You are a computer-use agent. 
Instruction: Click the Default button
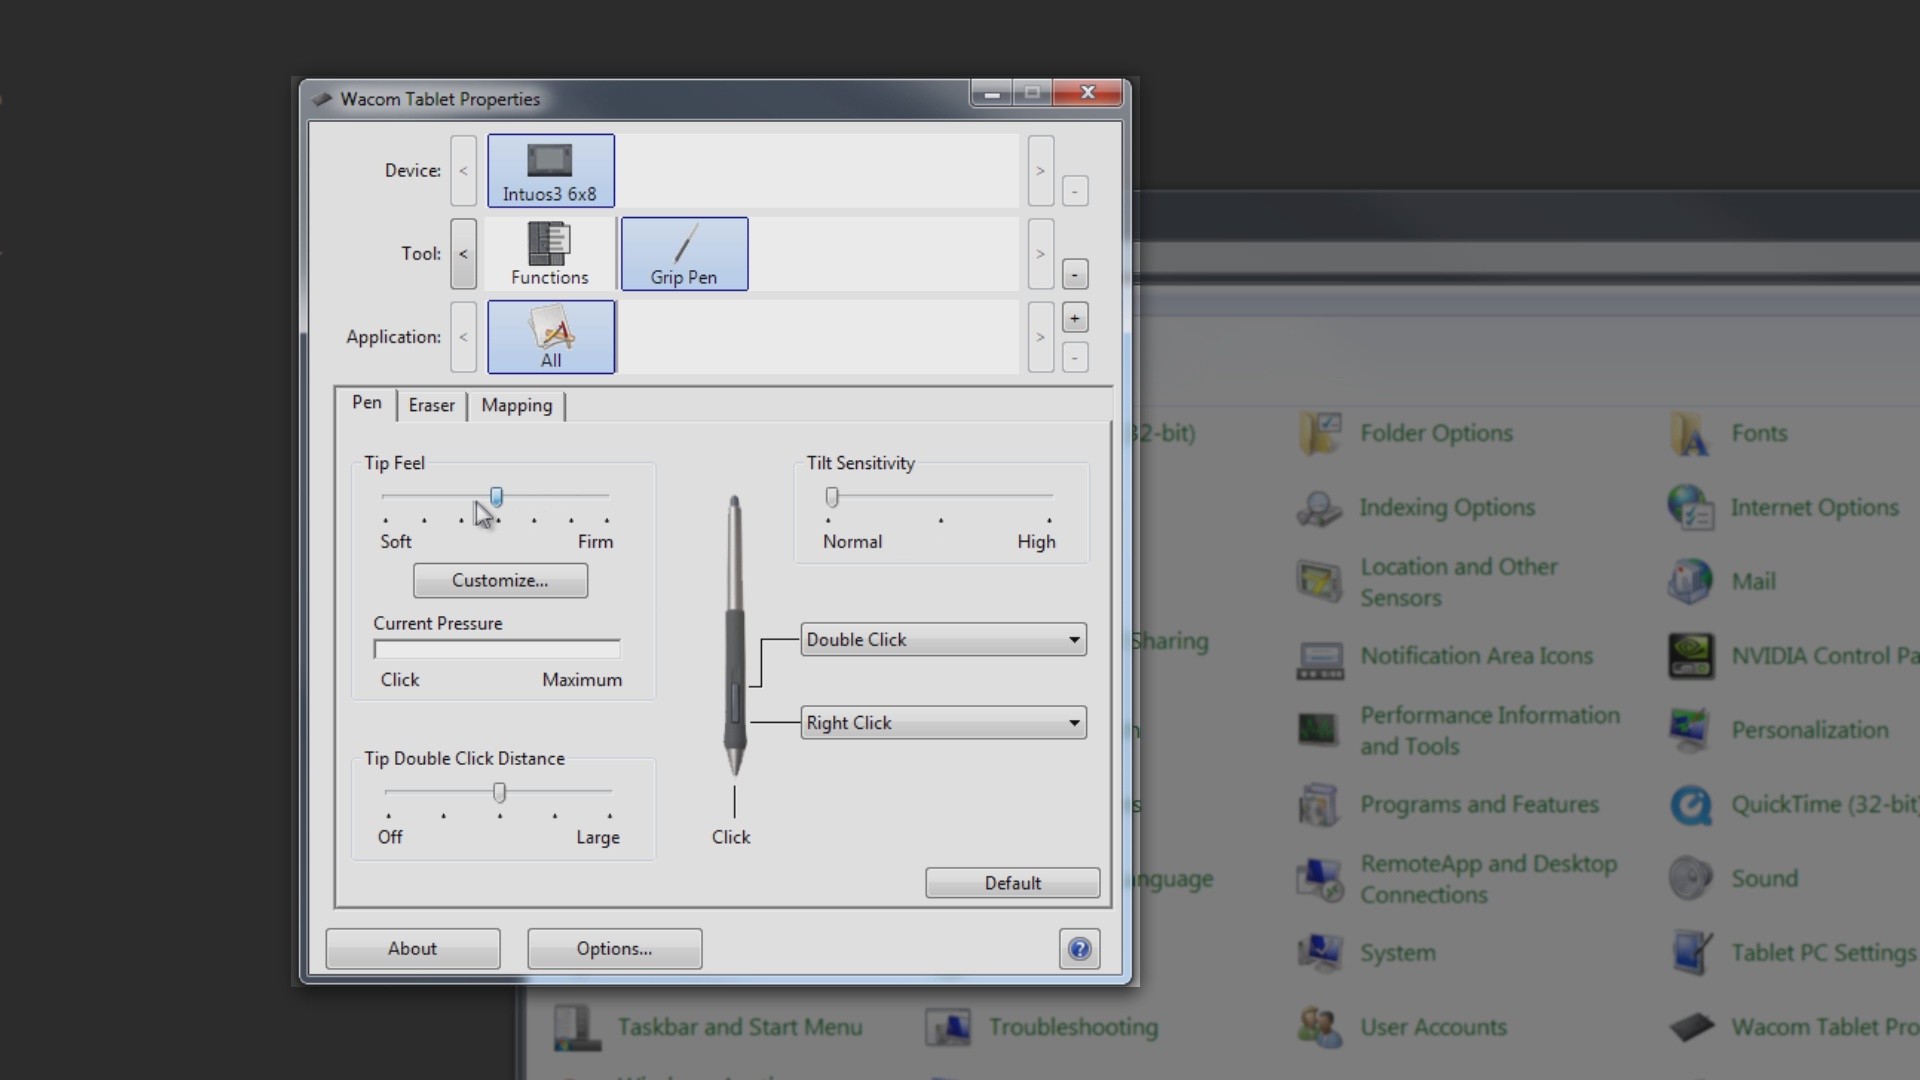[x=1012, y=883]
